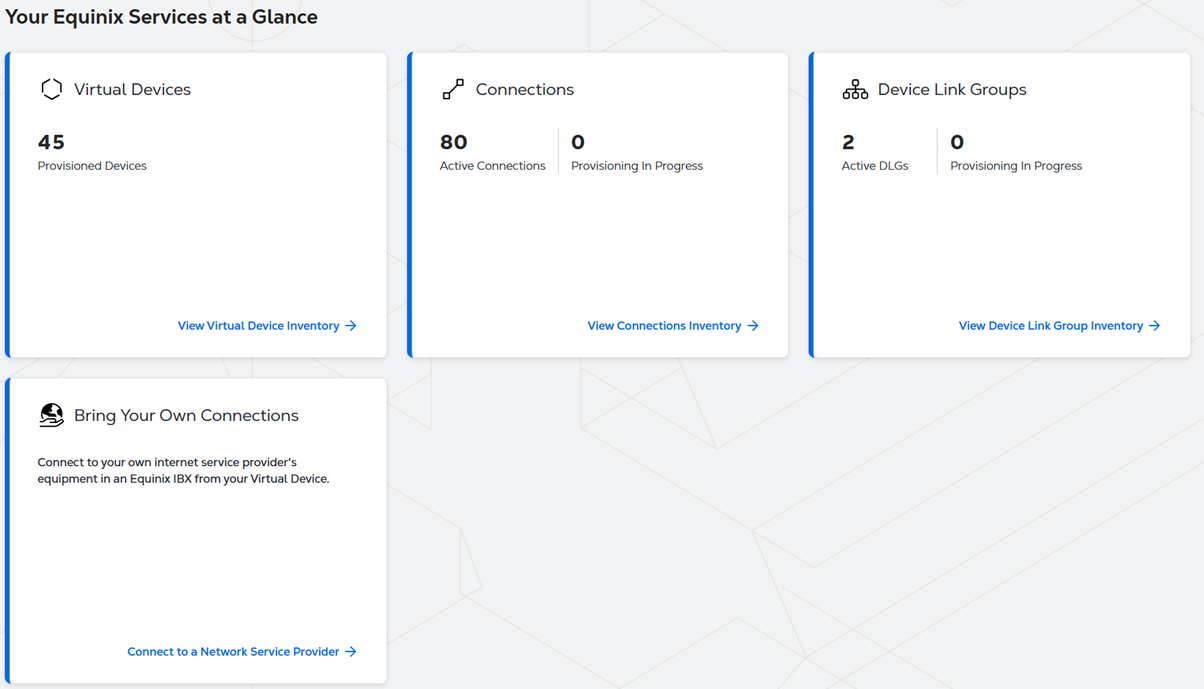Click the 80 active connections count
Viewport: 1204px width, 689px height.
pos(454,142)
